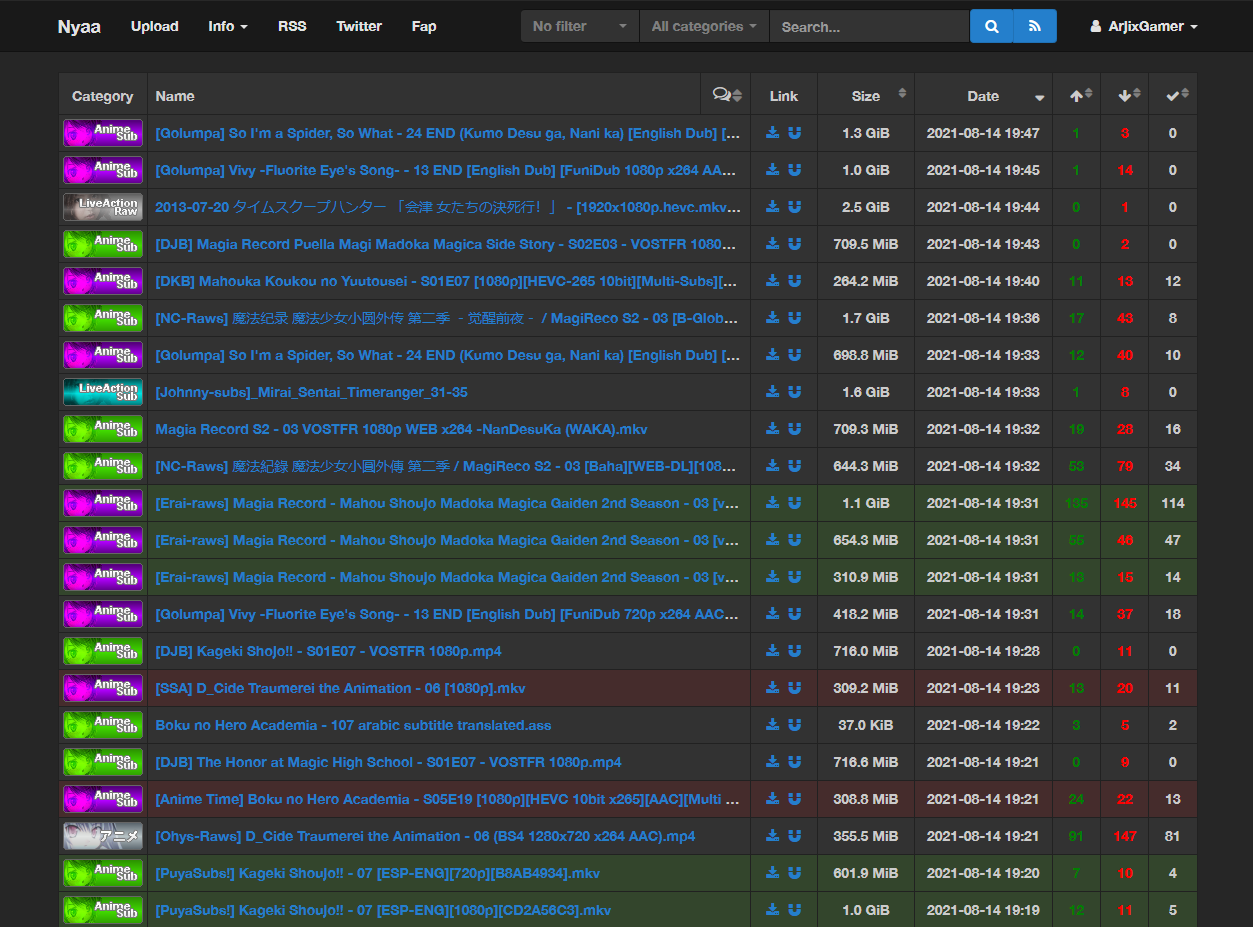The image size is (1253, 927).
Task: Download torrent for Ohys-Raws D_Cide Traumerei 06
Action: click(x=772, y=836)
